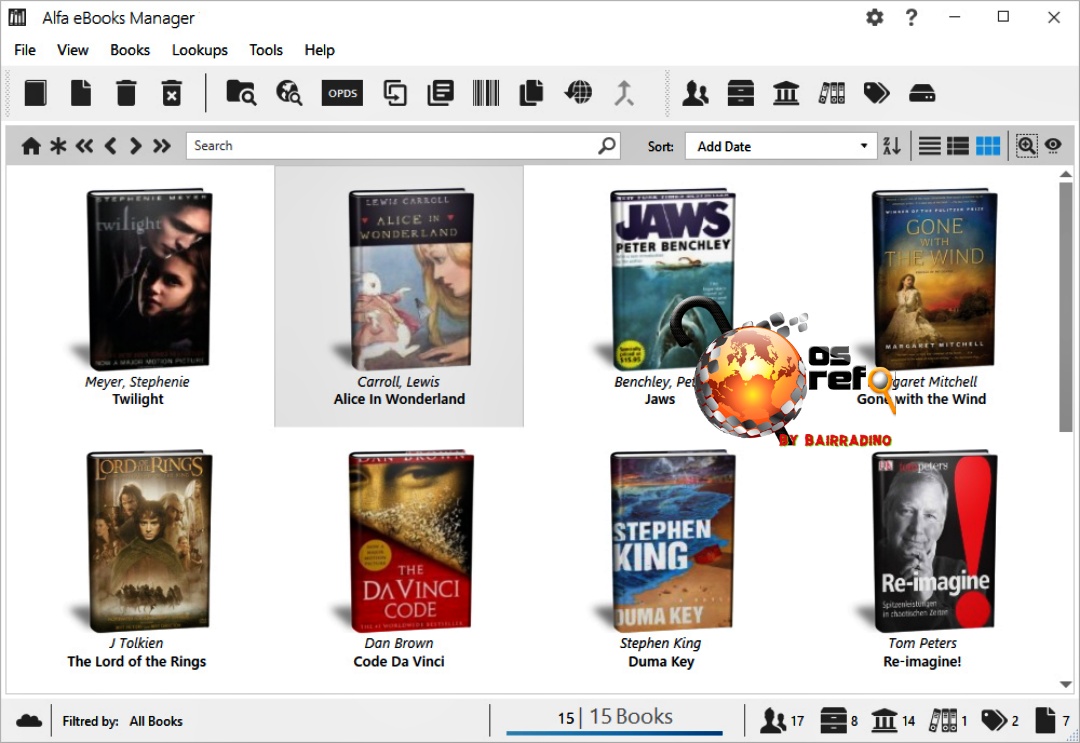
Task: Select the Gone with the Wind cover
Action: (x=934, y=279)
